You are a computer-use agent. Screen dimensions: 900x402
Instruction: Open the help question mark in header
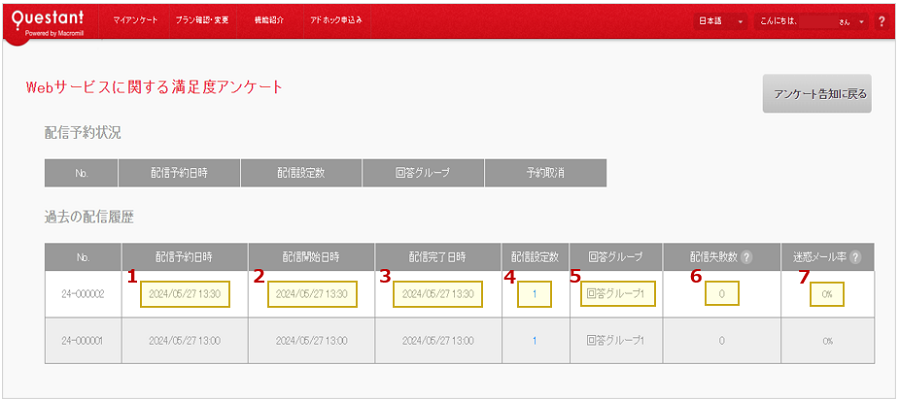coord(882,21)
